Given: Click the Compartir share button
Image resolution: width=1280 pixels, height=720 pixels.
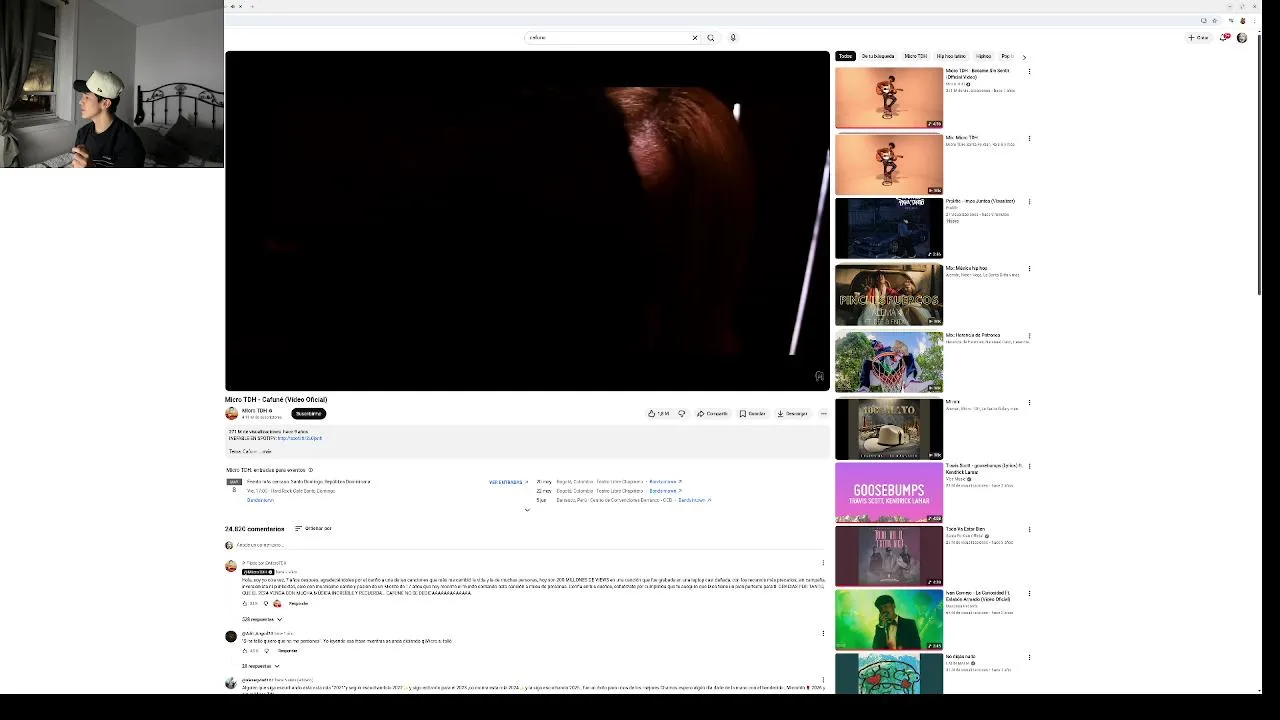Looking at the screenshot, I should pyautogui.click(x=713, y=413).
